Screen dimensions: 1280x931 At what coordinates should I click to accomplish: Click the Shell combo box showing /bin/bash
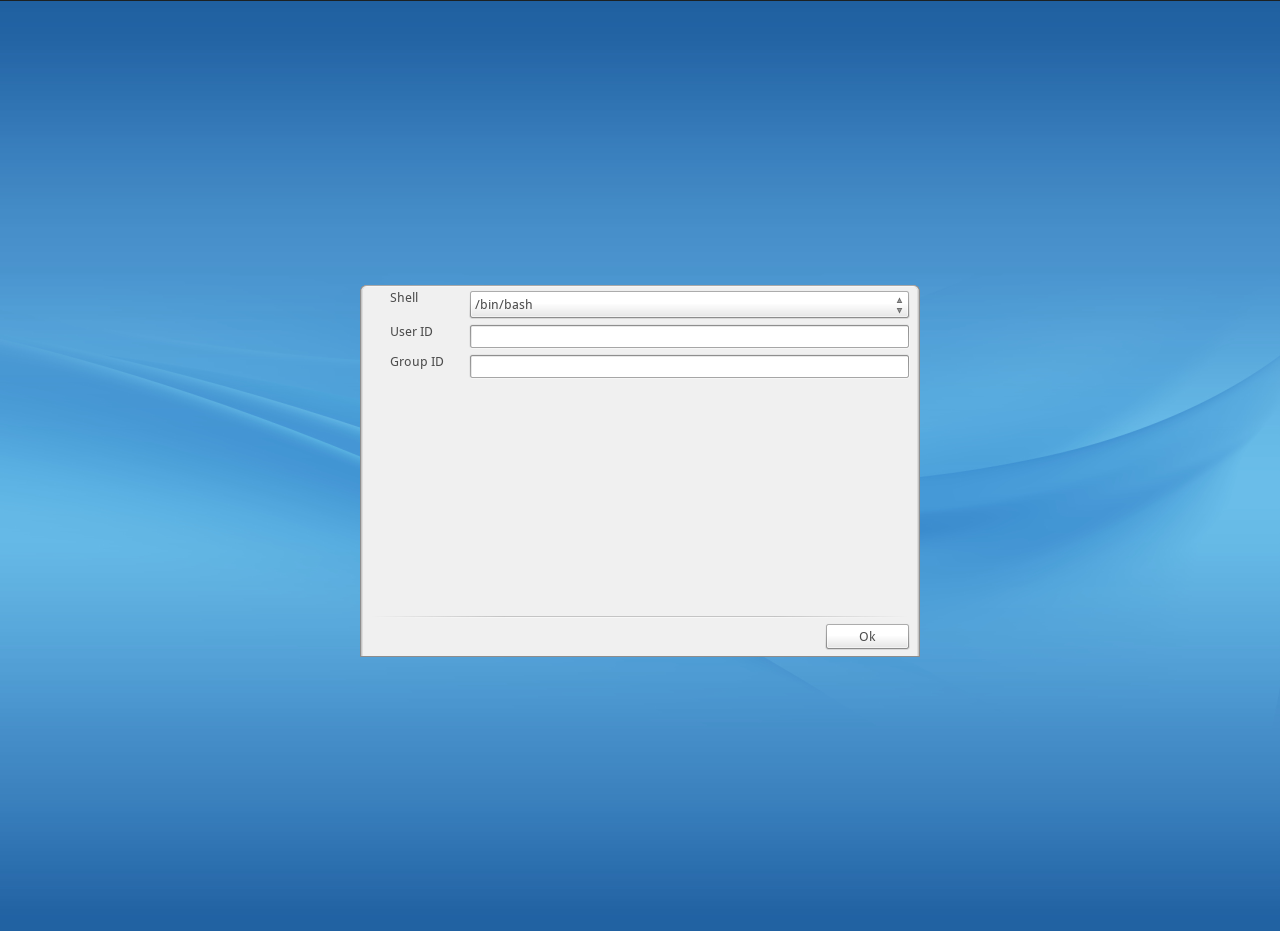689,304
